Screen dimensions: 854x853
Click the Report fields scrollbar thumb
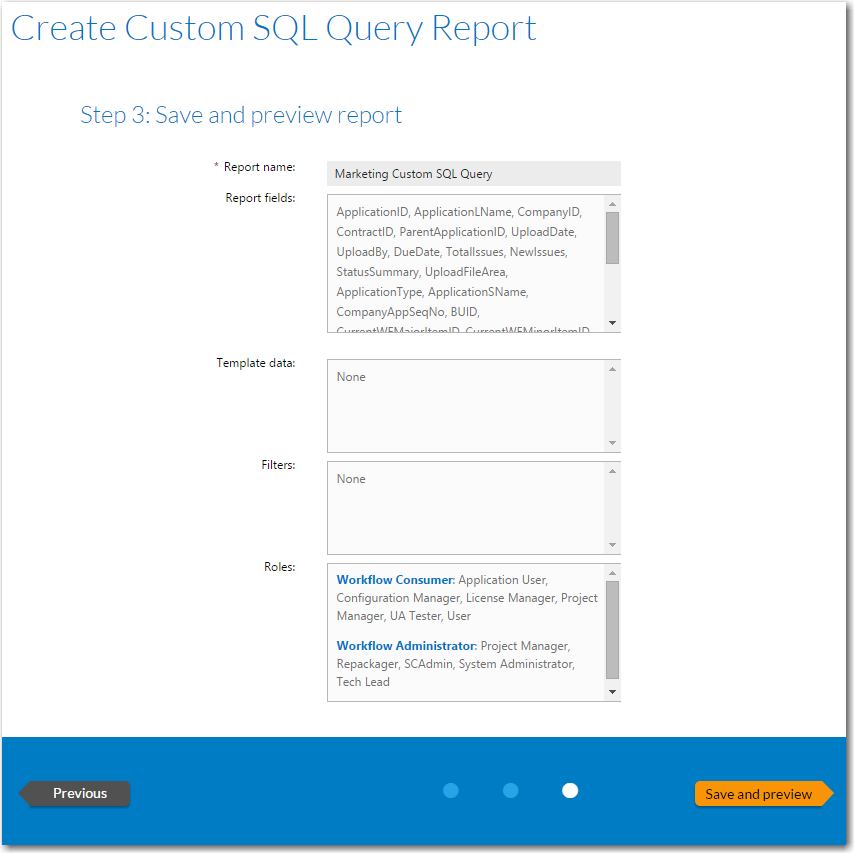click(x=613, y=237)
